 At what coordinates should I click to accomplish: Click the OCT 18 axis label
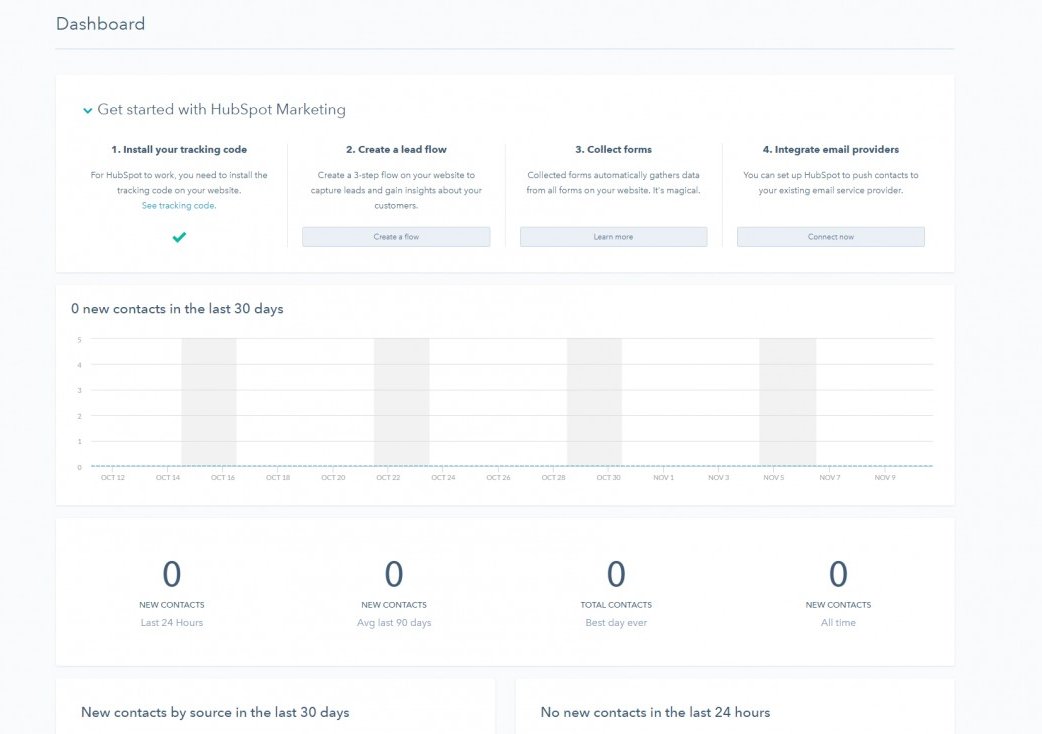[278, 478]
